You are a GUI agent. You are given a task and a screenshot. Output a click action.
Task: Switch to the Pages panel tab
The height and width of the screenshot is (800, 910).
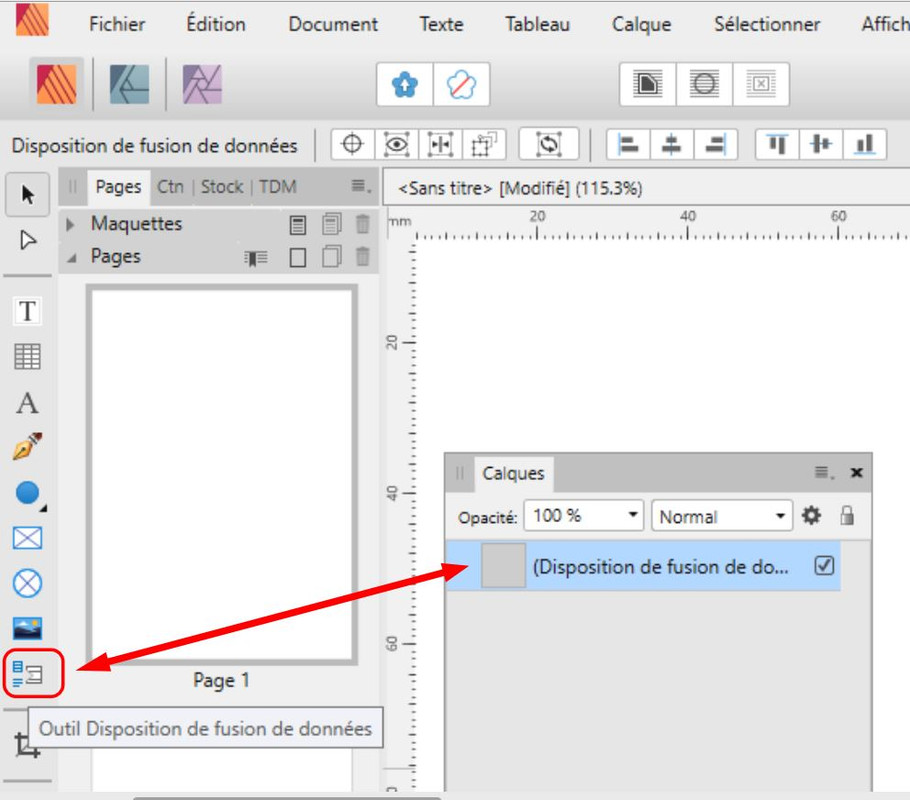118,187
